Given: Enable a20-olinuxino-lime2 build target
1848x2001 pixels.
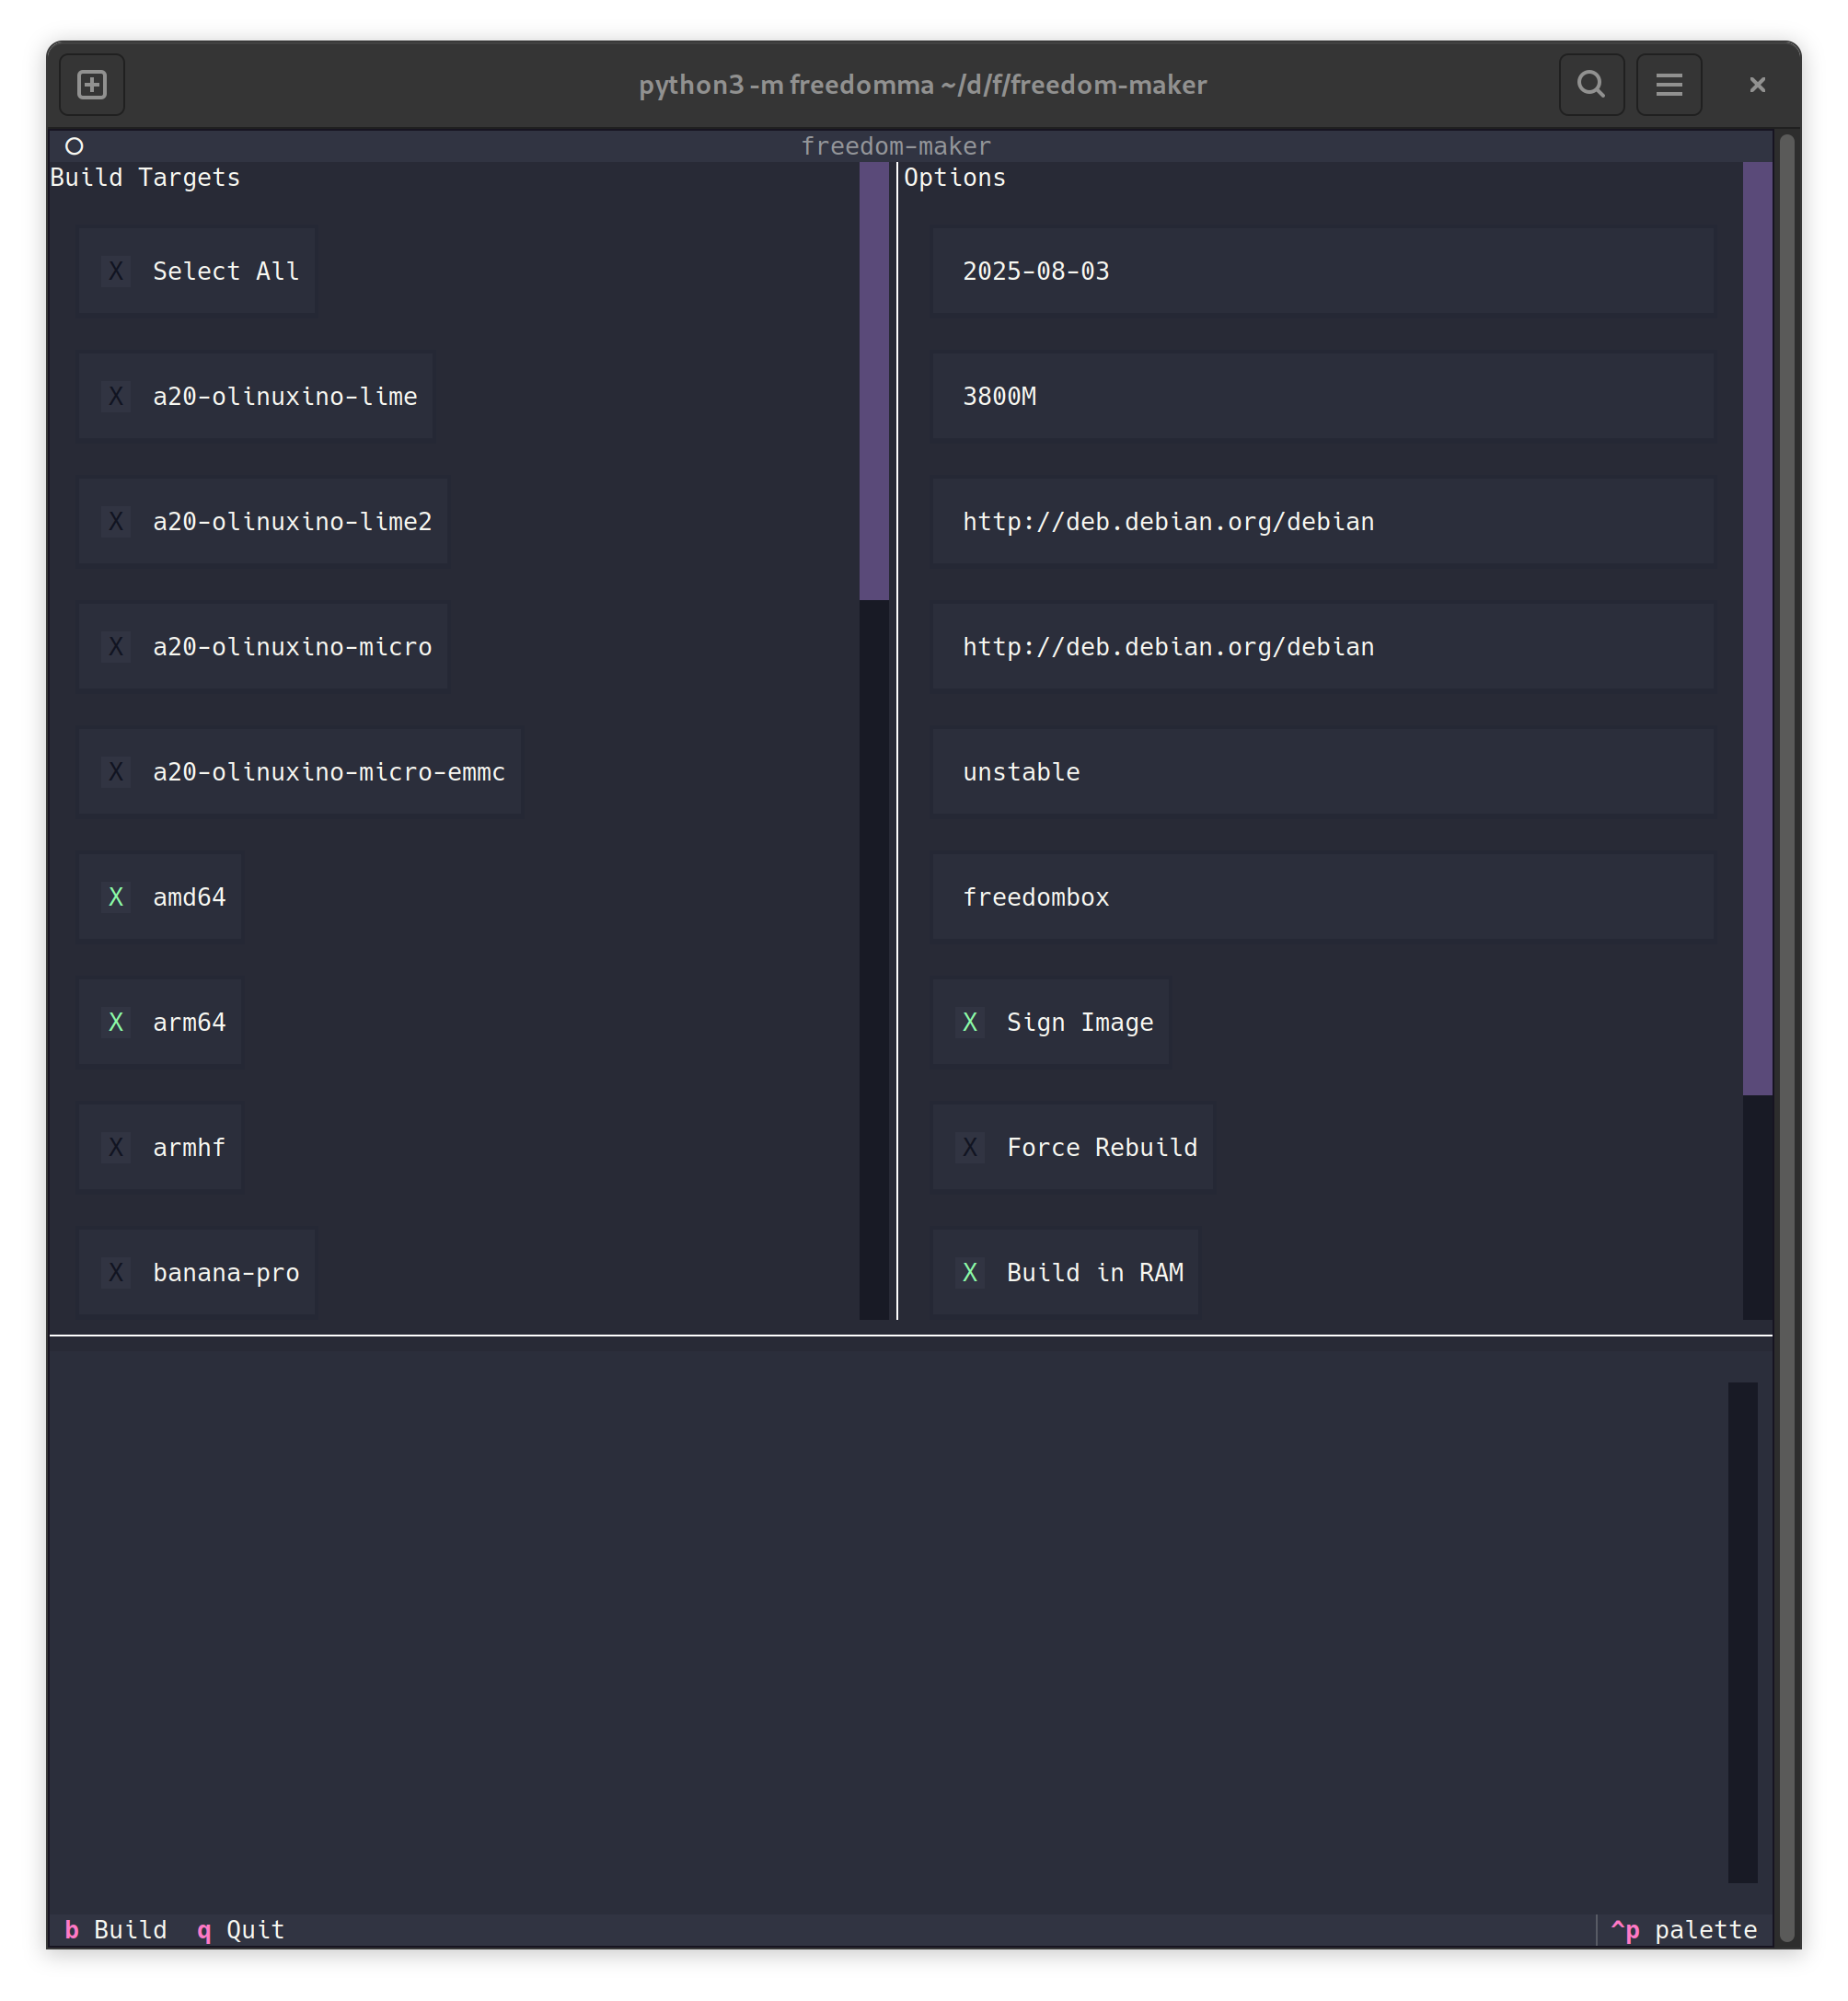Looking at the screenshot, I should [x=263, y=521].
